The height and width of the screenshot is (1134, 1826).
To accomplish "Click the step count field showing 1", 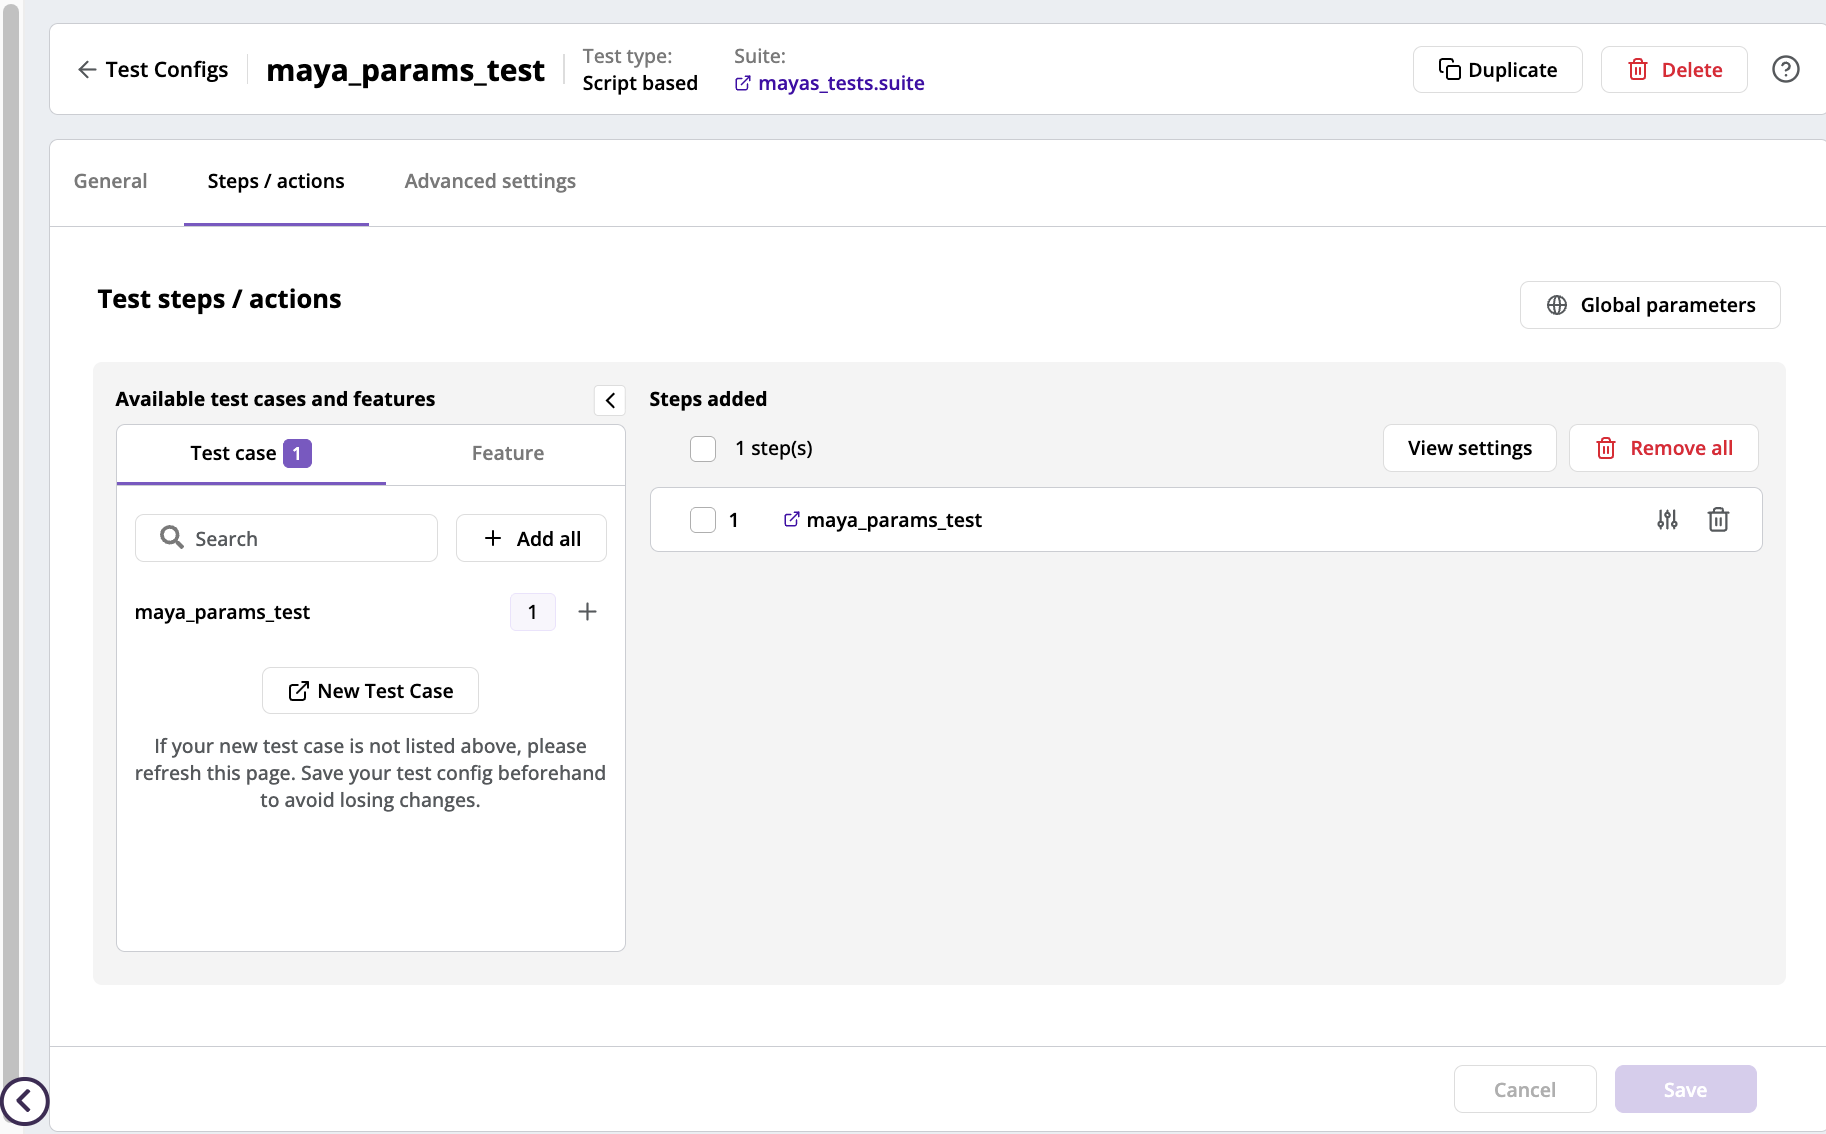I will click(532, 611).
